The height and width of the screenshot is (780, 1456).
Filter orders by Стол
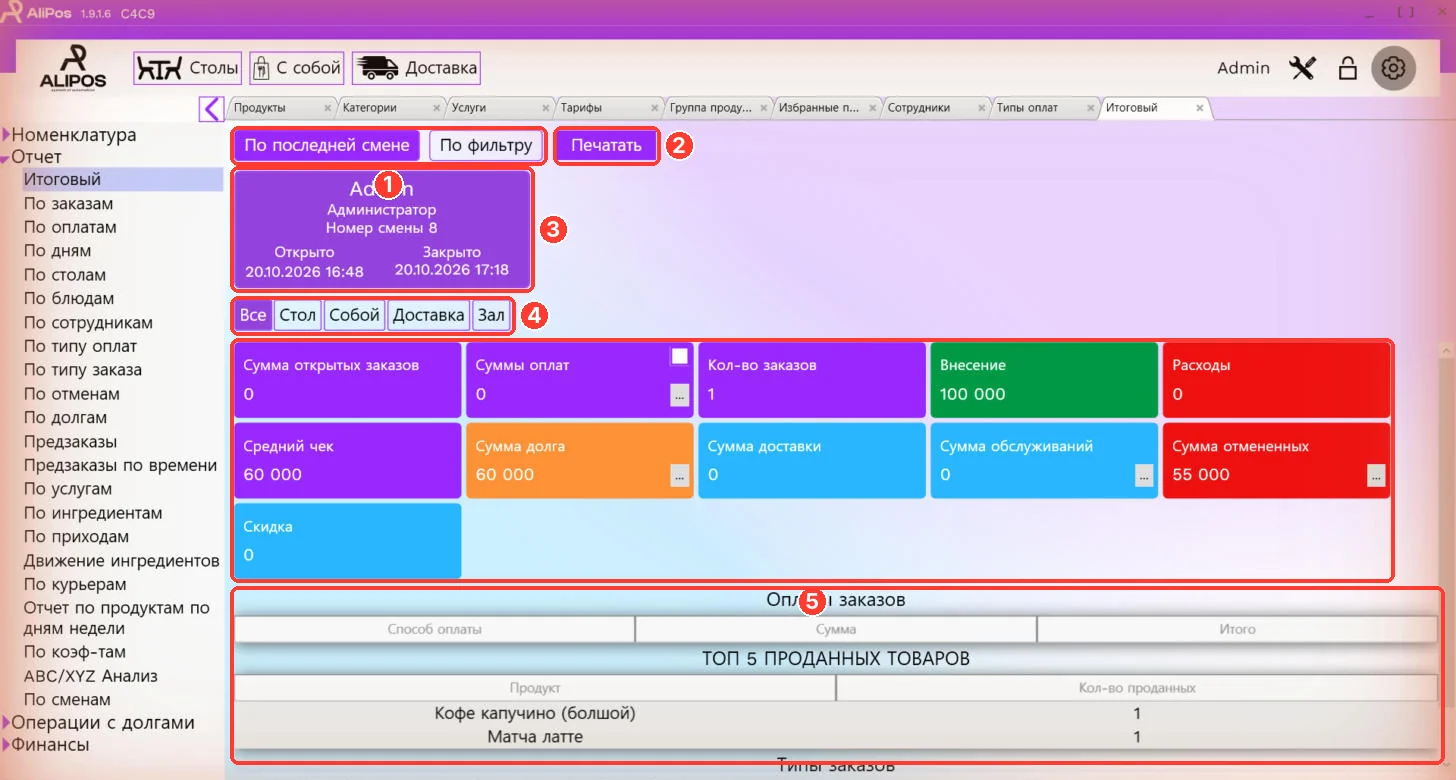tap(298, 315)
